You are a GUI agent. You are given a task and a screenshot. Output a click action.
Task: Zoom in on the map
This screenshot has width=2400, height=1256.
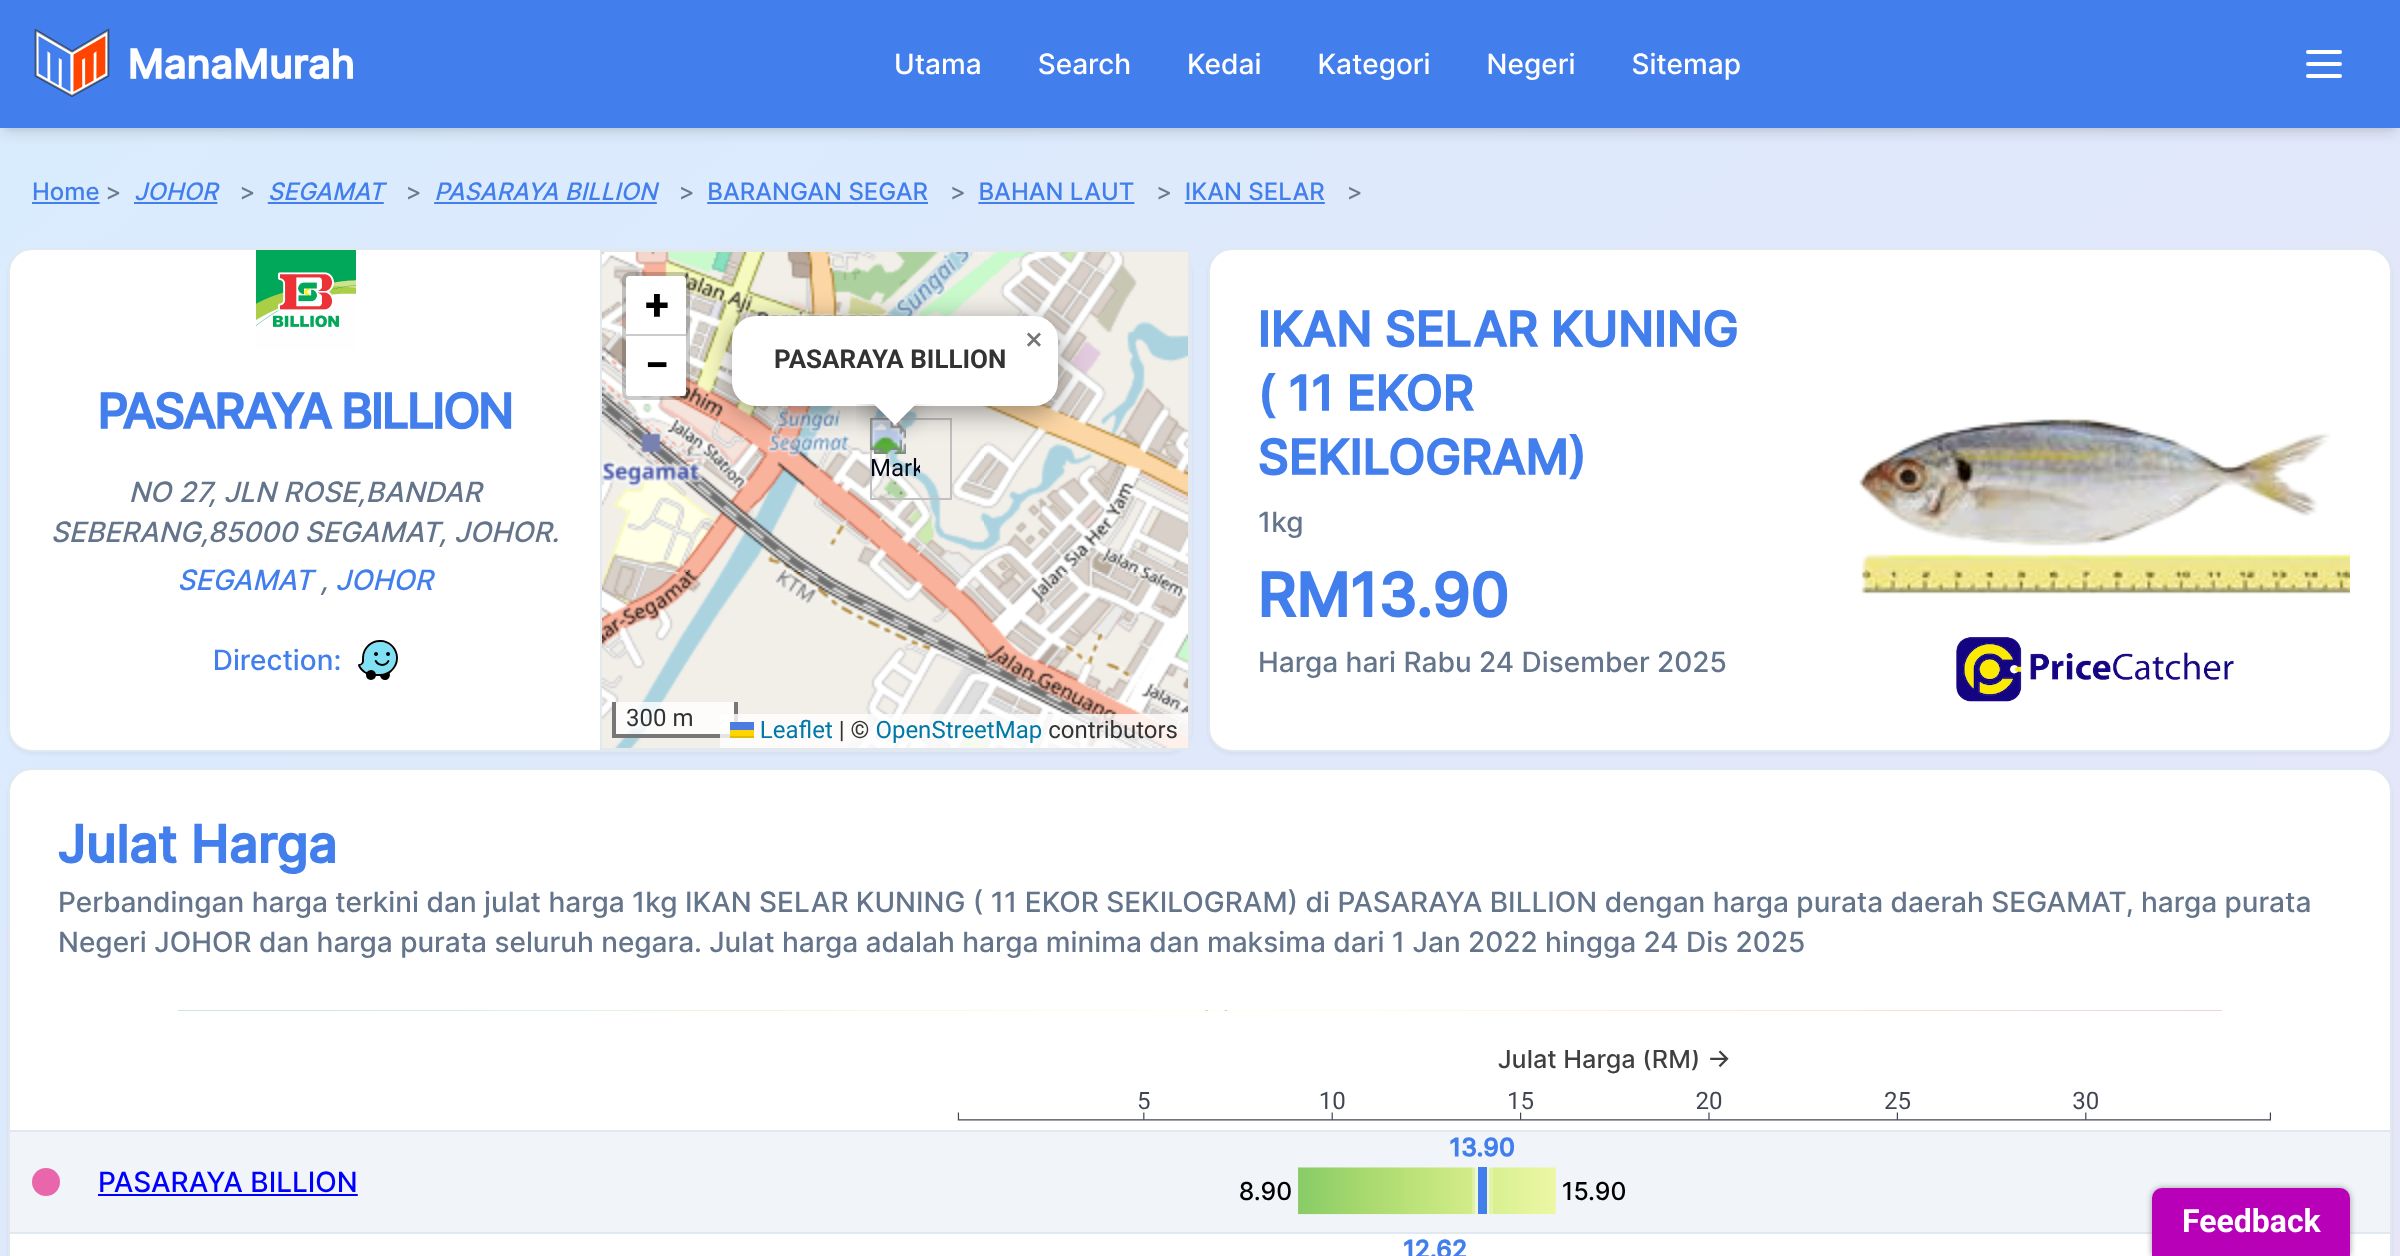pyautogui.click(x=656, y=305)
